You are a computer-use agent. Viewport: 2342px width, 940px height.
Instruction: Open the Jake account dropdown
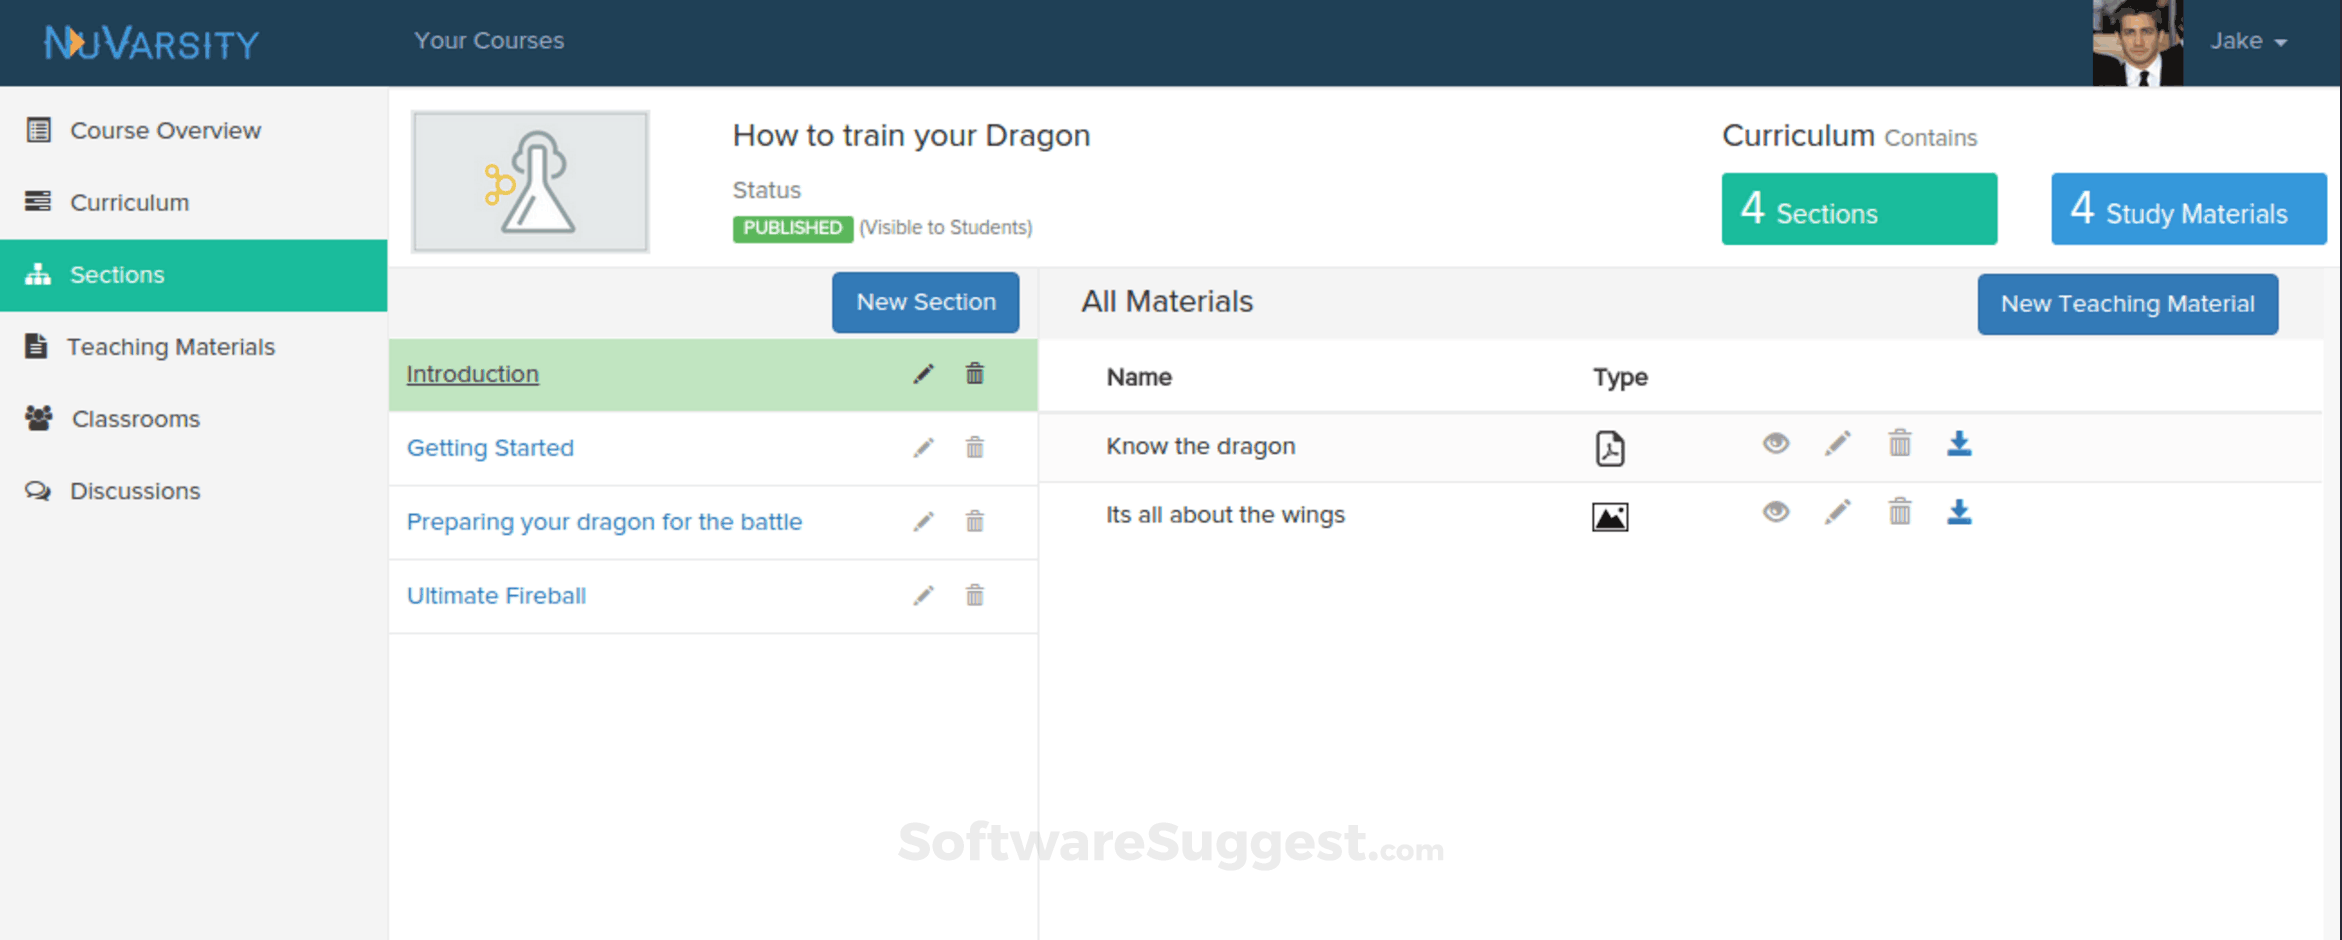tap(2248, 41)
